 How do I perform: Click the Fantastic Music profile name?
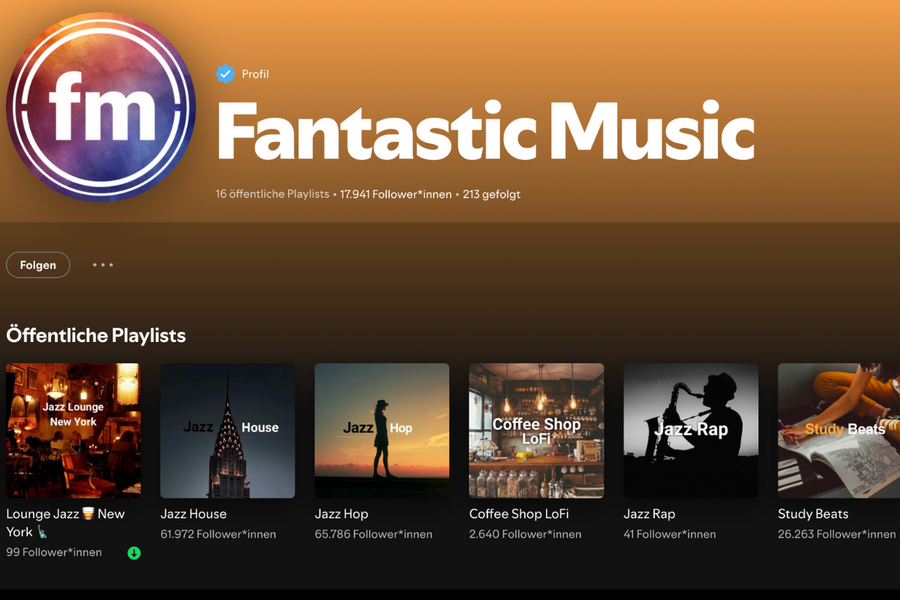click(x=486, y=131)
